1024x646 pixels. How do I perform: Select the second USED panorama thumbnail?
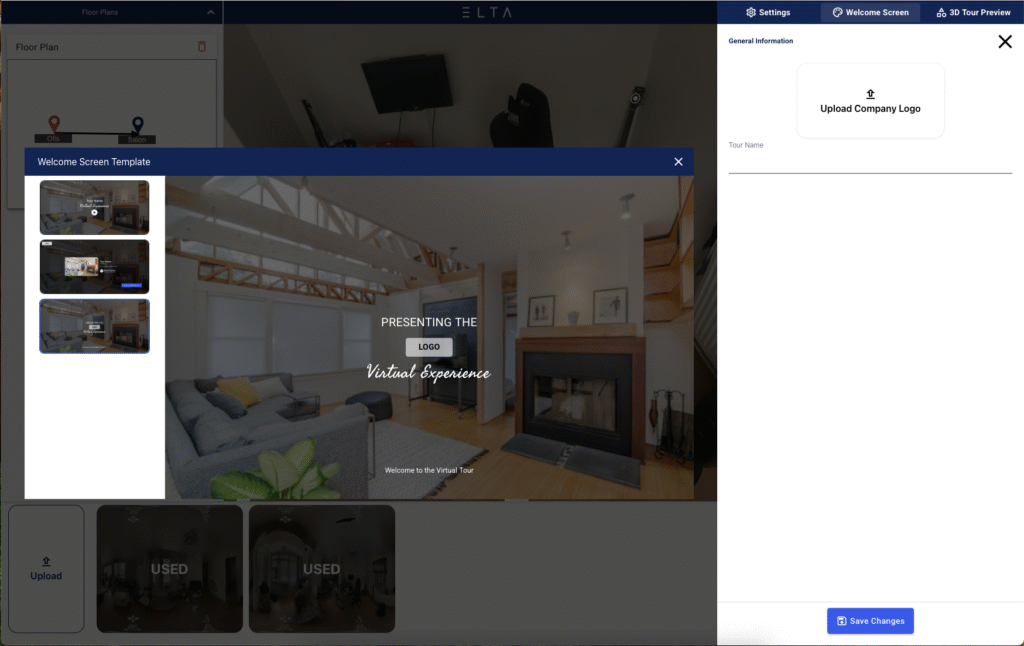tap(321, 568)
